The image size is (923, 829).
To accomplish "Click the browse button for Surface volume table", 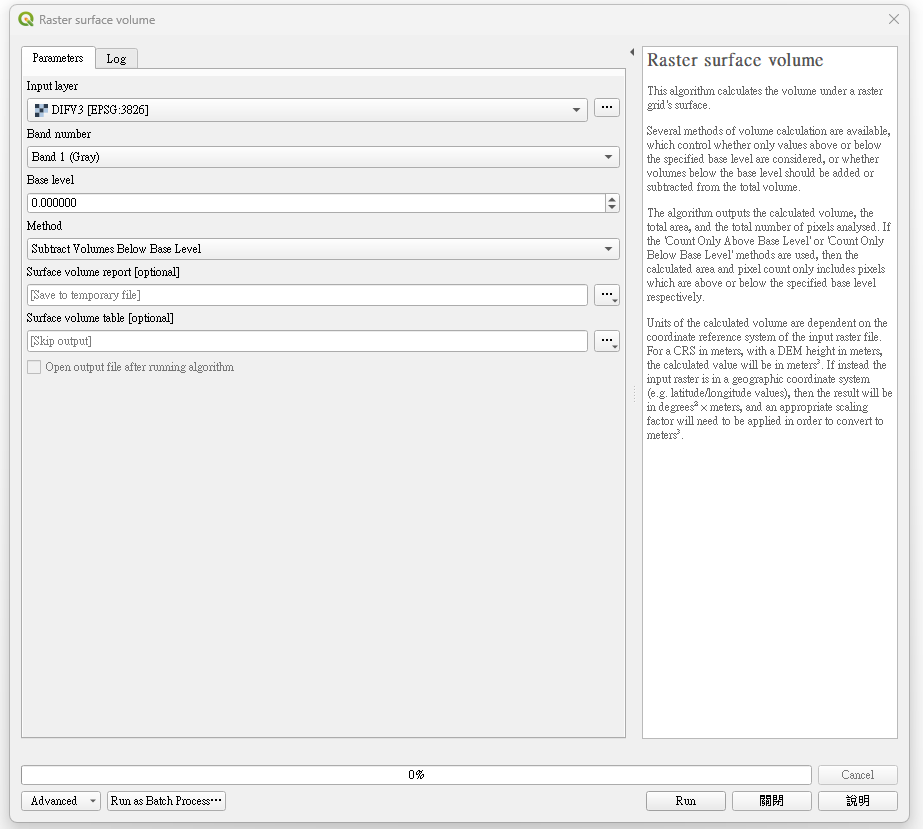I will click(x=606, y=341).
